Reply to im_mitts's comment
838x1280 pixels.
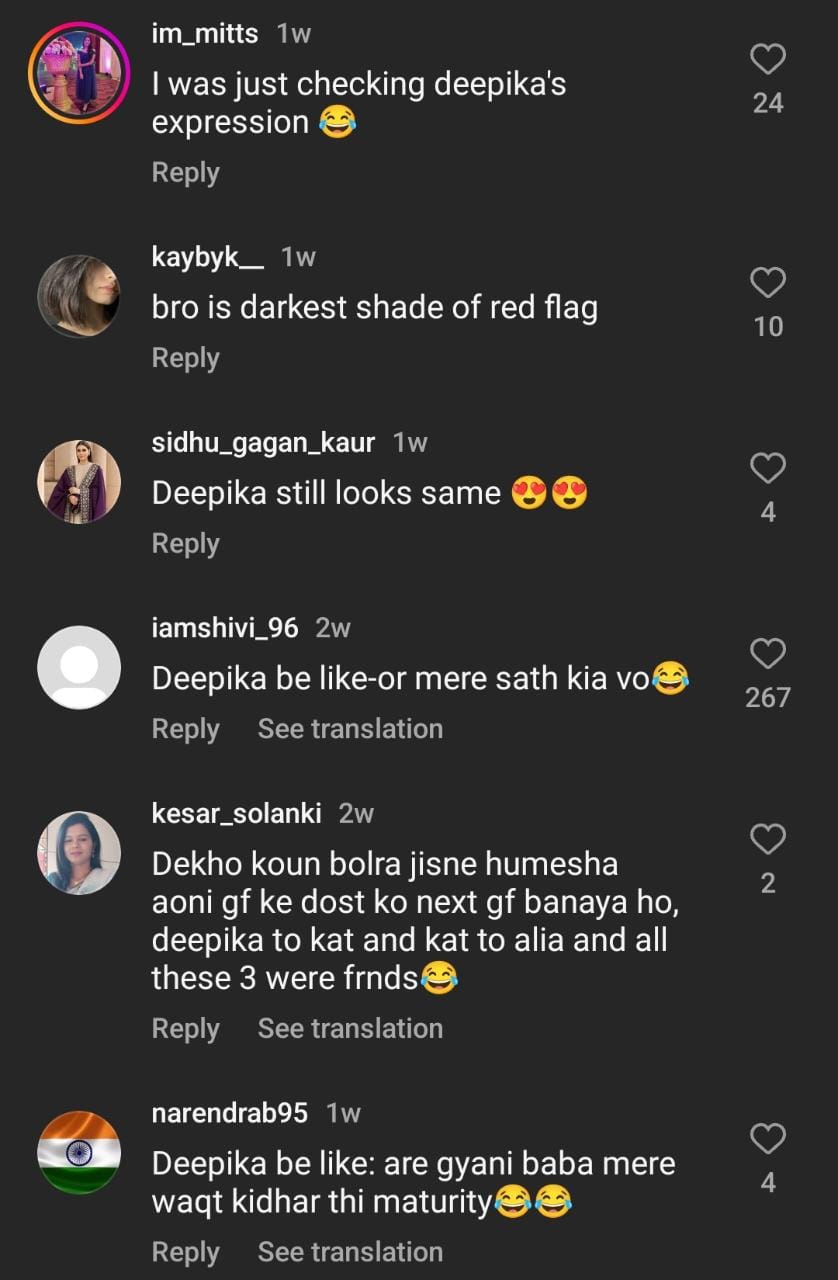(185, 172)
